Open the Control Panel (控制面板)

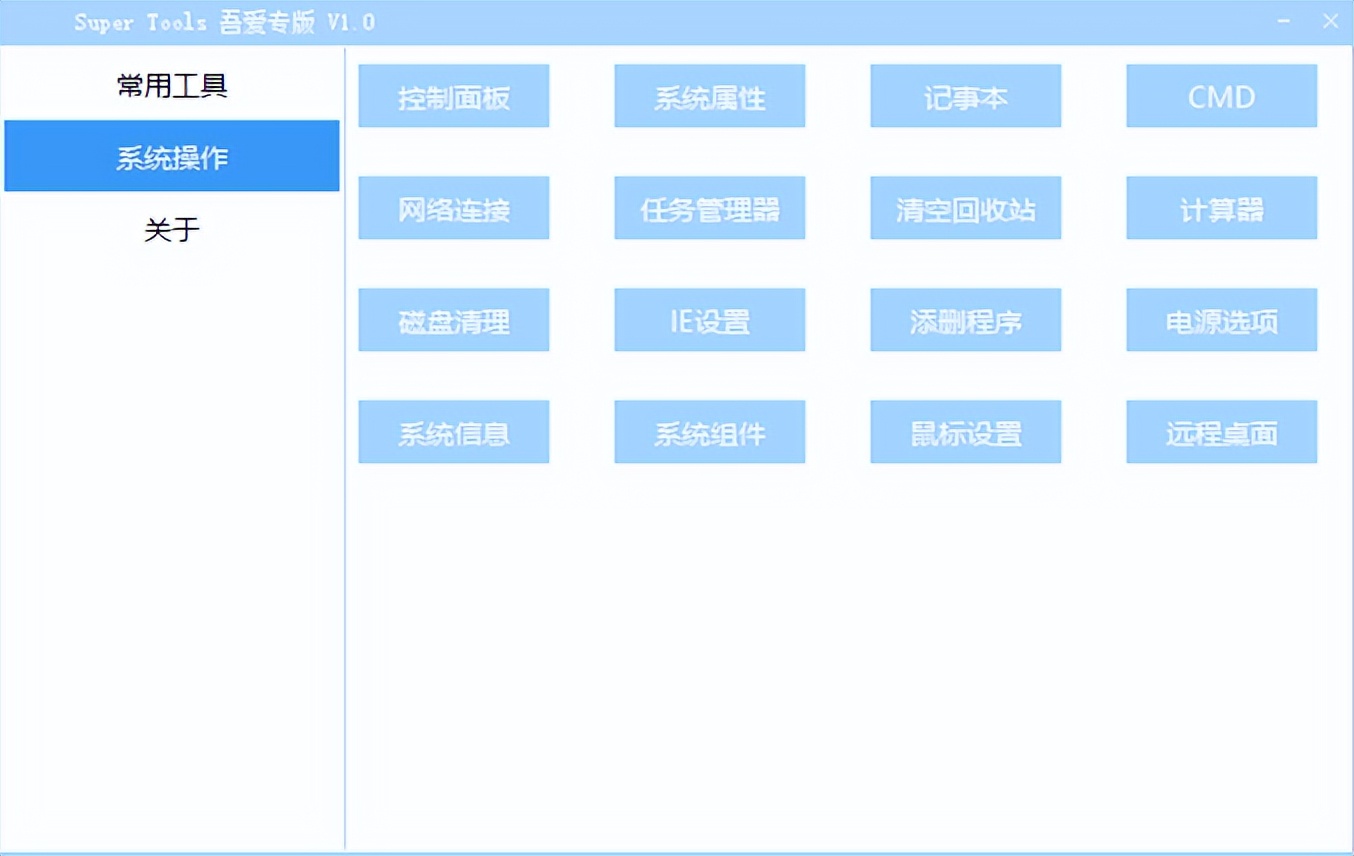pos(453,96)
